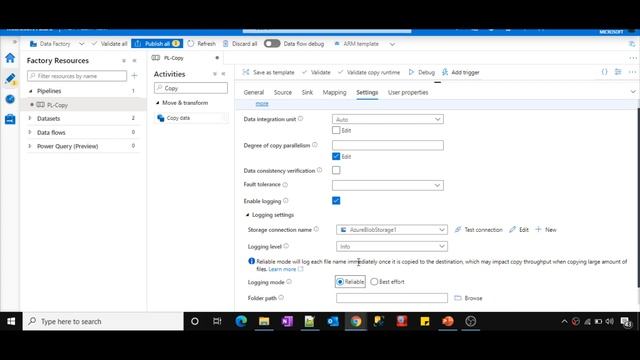Open the Data integration unit dropdown
Viewport: 640px width, 360px height.
pyautogui.click(x=388, y=119)
